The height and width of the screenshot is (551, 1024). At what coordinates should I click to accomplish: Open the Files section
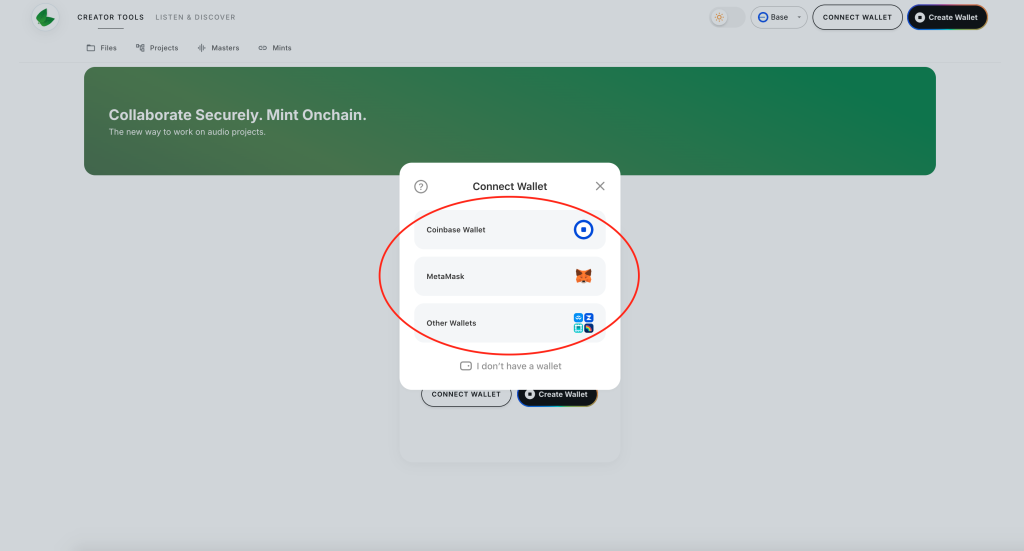tap(101, 48)
